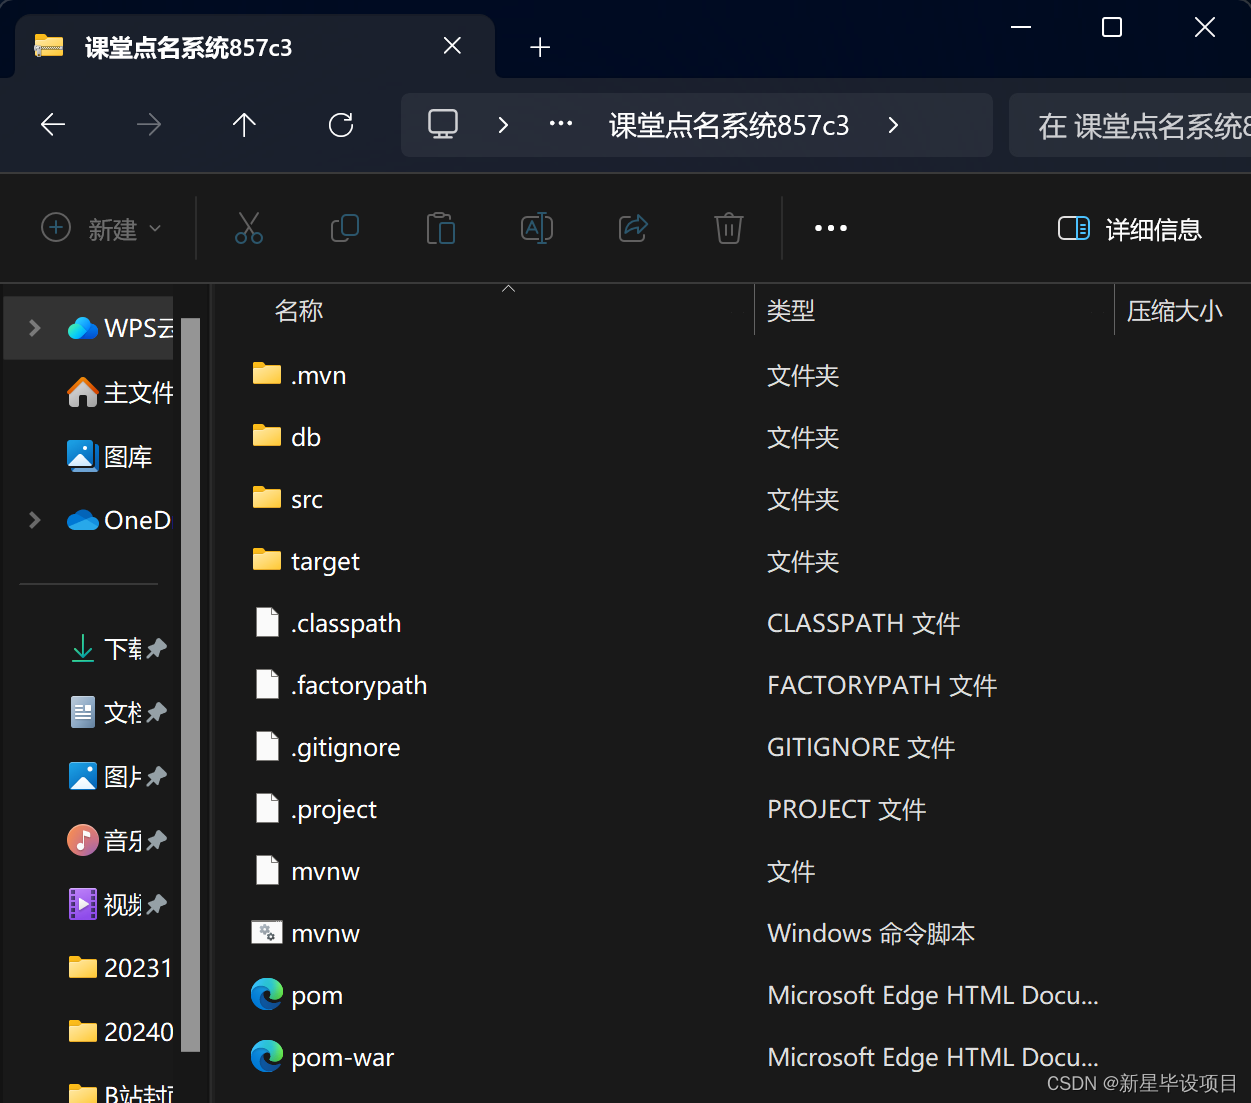Toggle the 详细信息 details pane

pyautogui.click(x=1128, y=229)
